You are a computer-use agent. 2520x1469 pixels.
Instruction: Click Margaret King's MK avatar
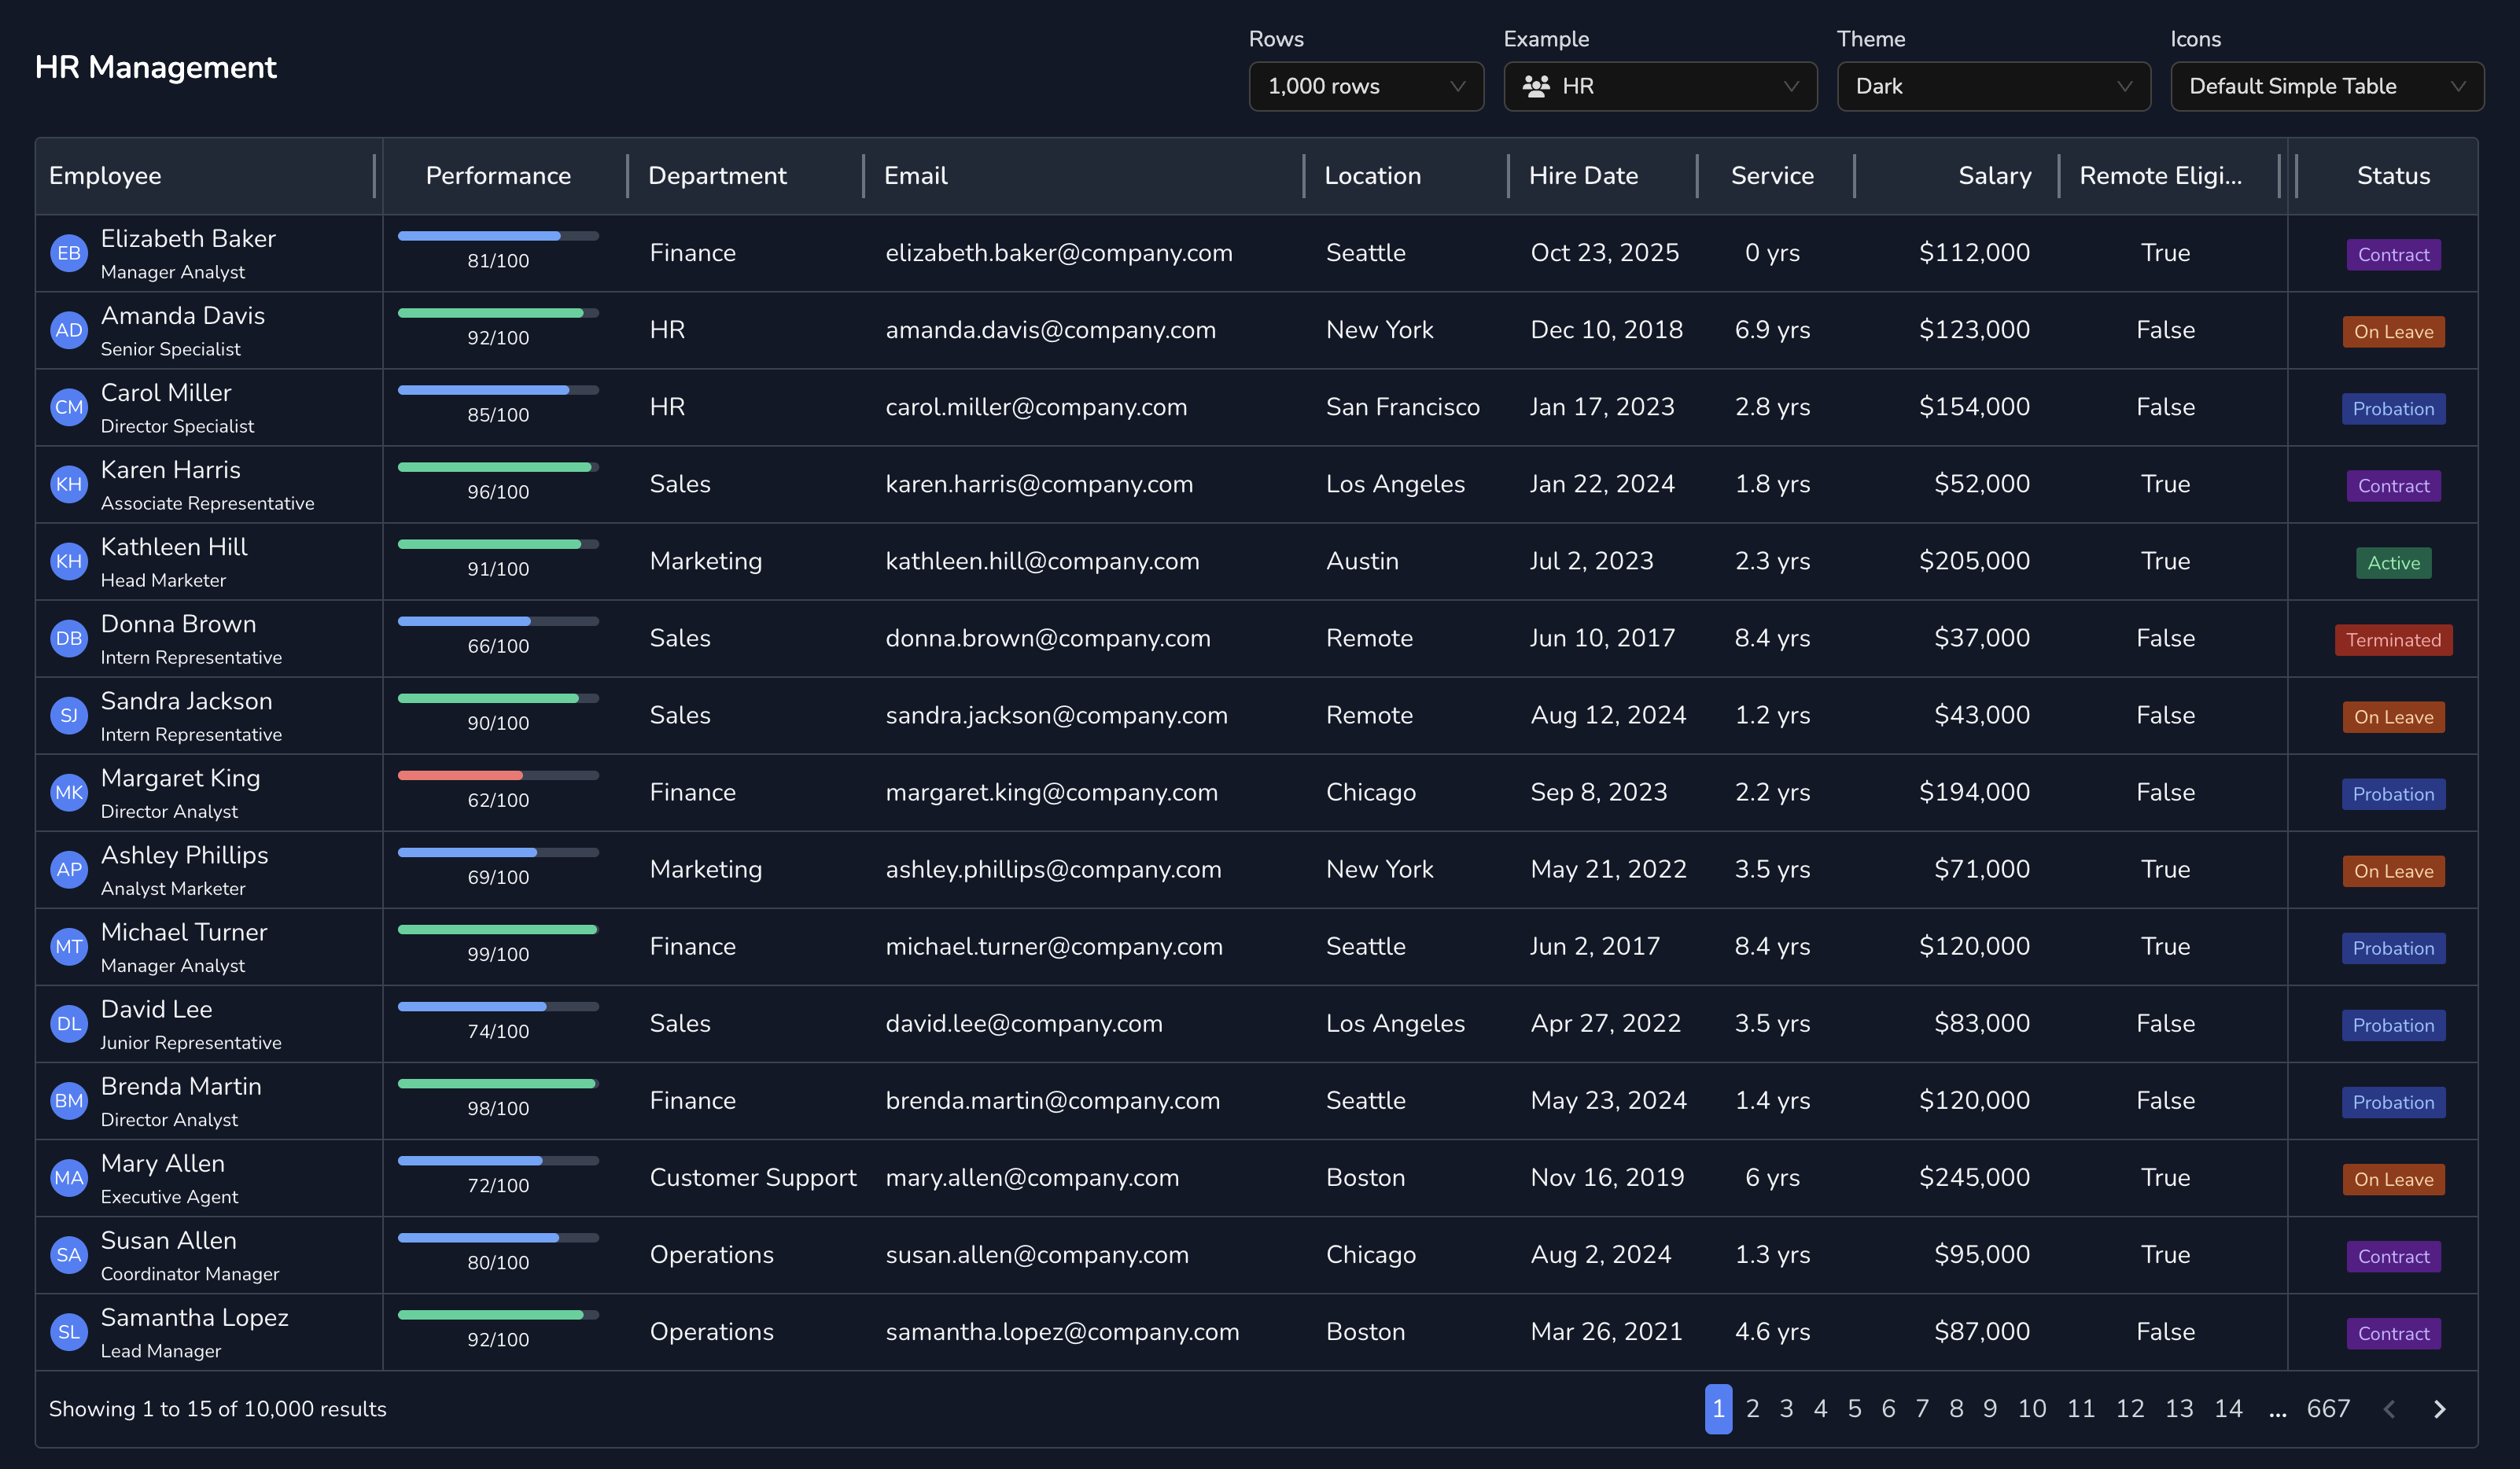pyautogui.click(x=69, y=792)
